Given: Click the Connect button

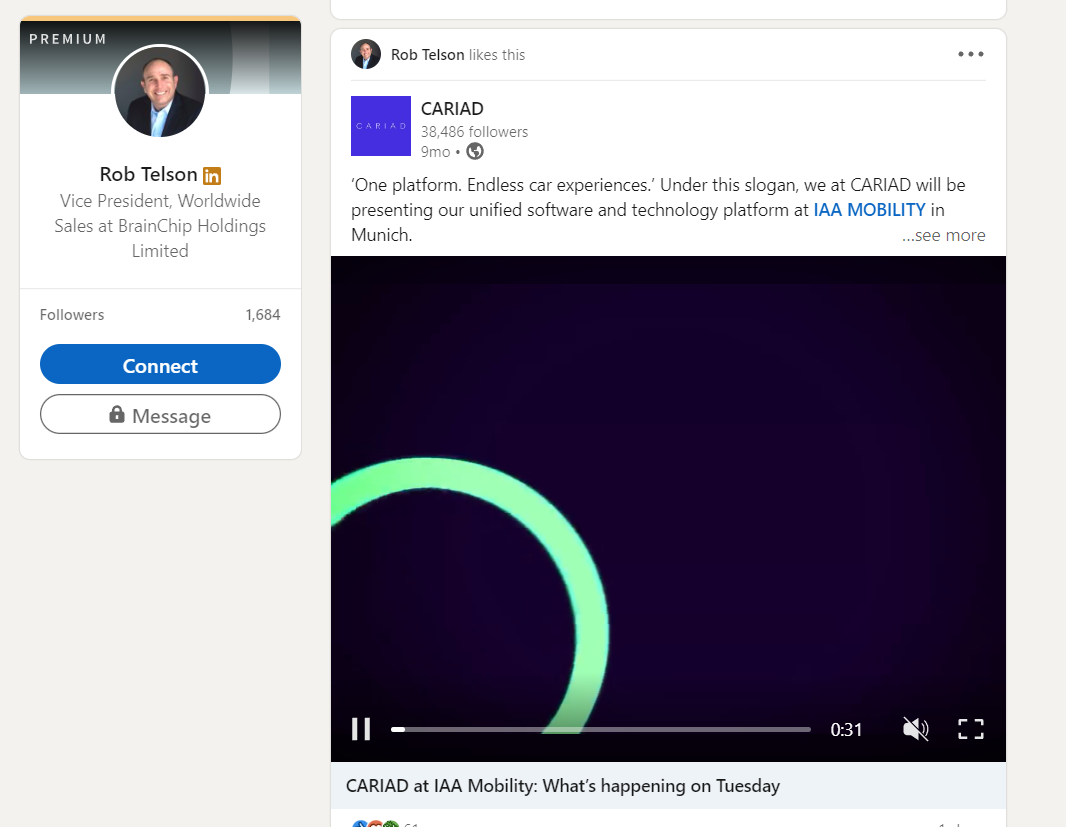Looking at the screenshot, I should click(160, 365).
